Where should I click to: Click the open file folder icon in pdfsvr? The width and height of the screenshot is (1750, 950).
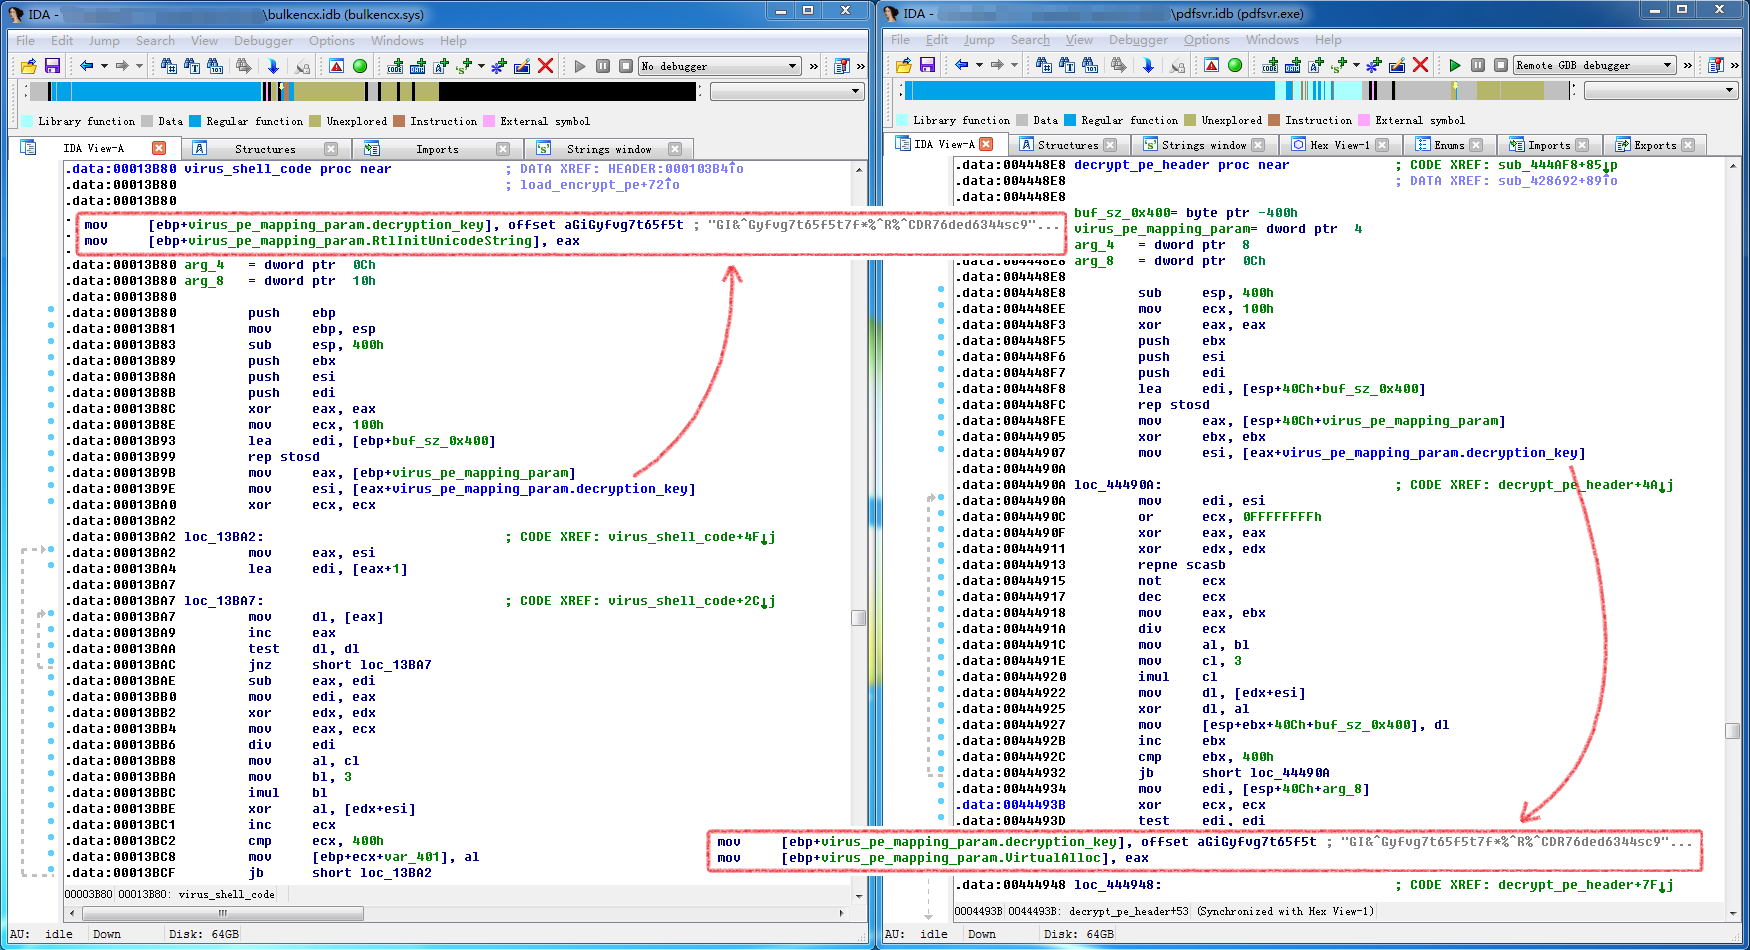(x=904, y=65)
